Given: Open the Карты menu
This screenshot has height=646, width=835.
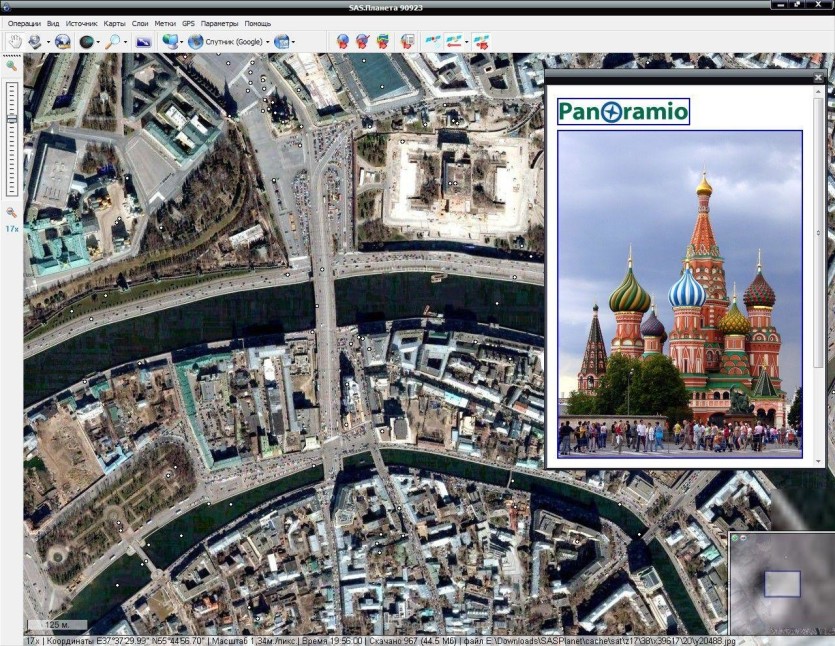Looking at the screenshot, I should click(114, 23).
